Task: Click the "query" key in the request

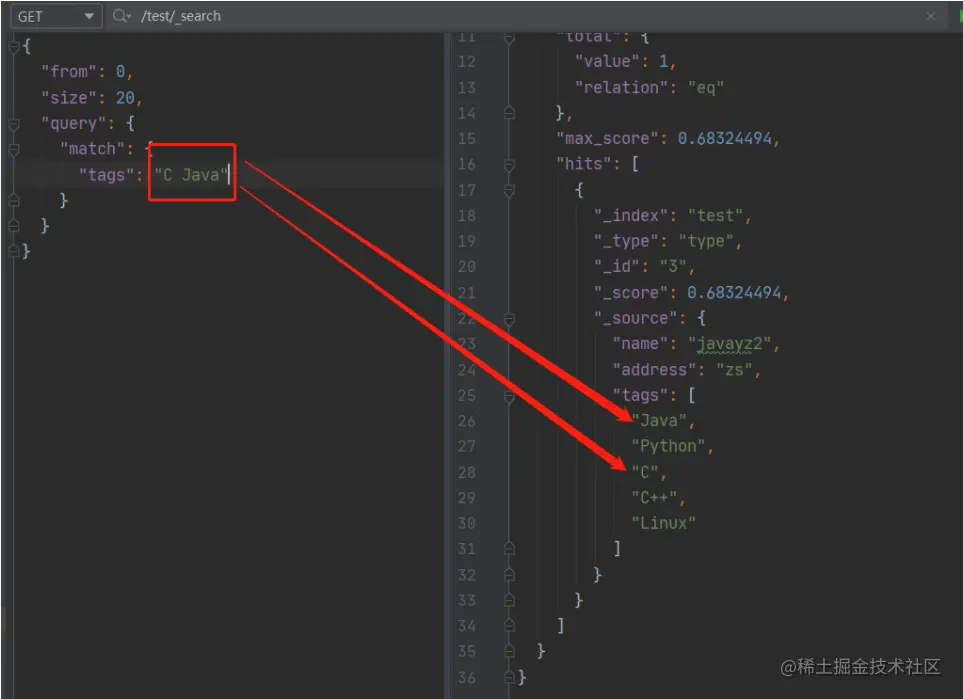Action: click(74, 123)
